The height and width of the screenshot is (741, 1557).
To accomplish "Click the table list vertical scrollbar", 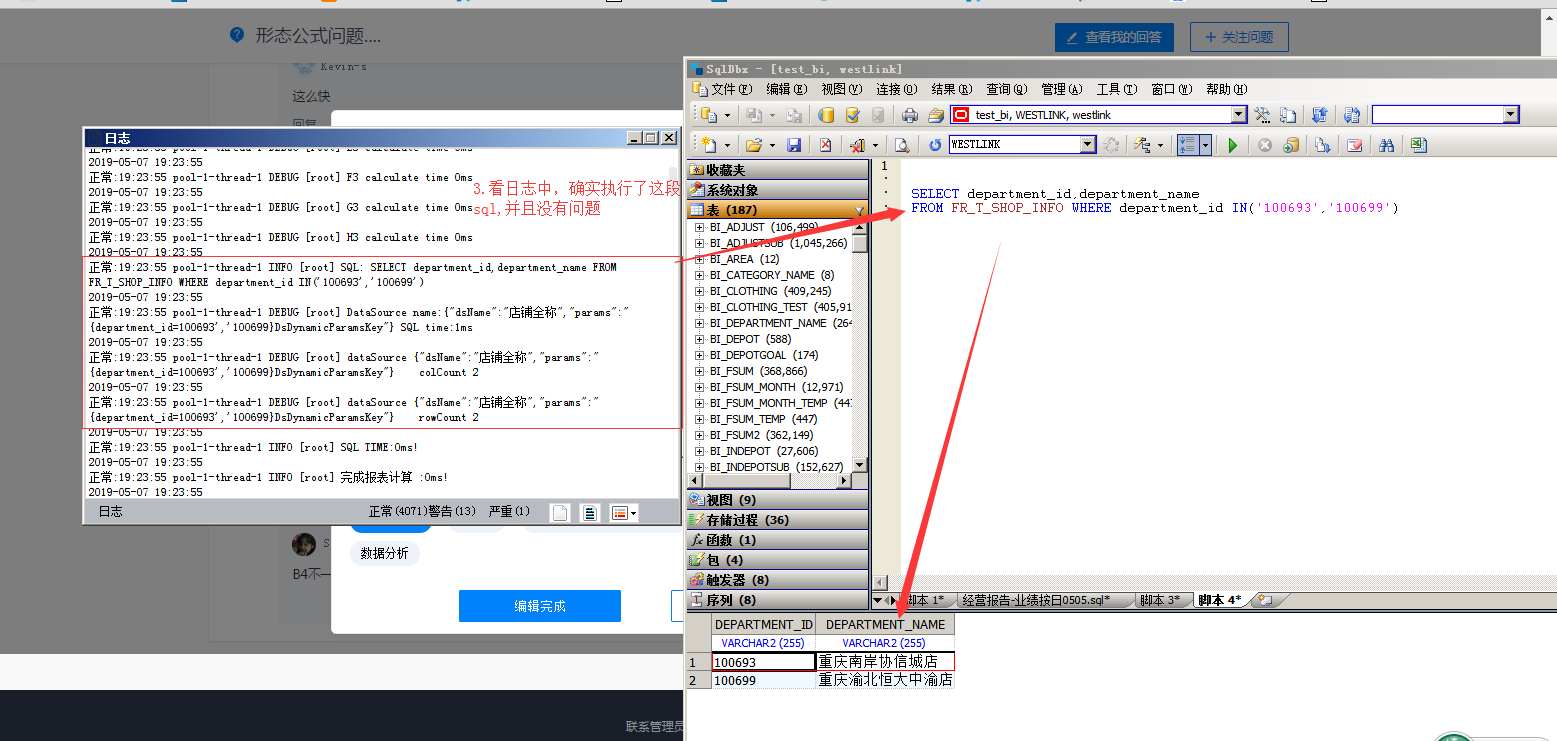I will point(859,345).
